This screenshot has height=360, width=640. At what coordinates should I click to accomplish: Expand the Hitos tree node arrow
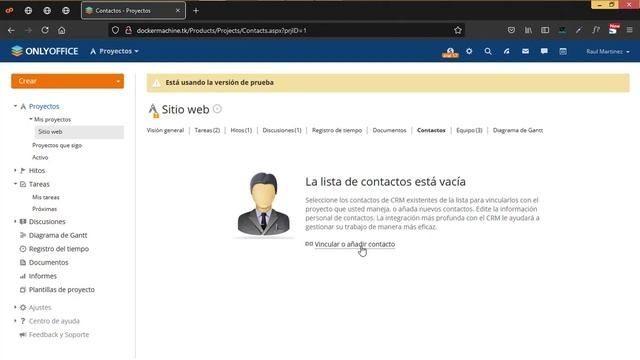pos(15,170)
